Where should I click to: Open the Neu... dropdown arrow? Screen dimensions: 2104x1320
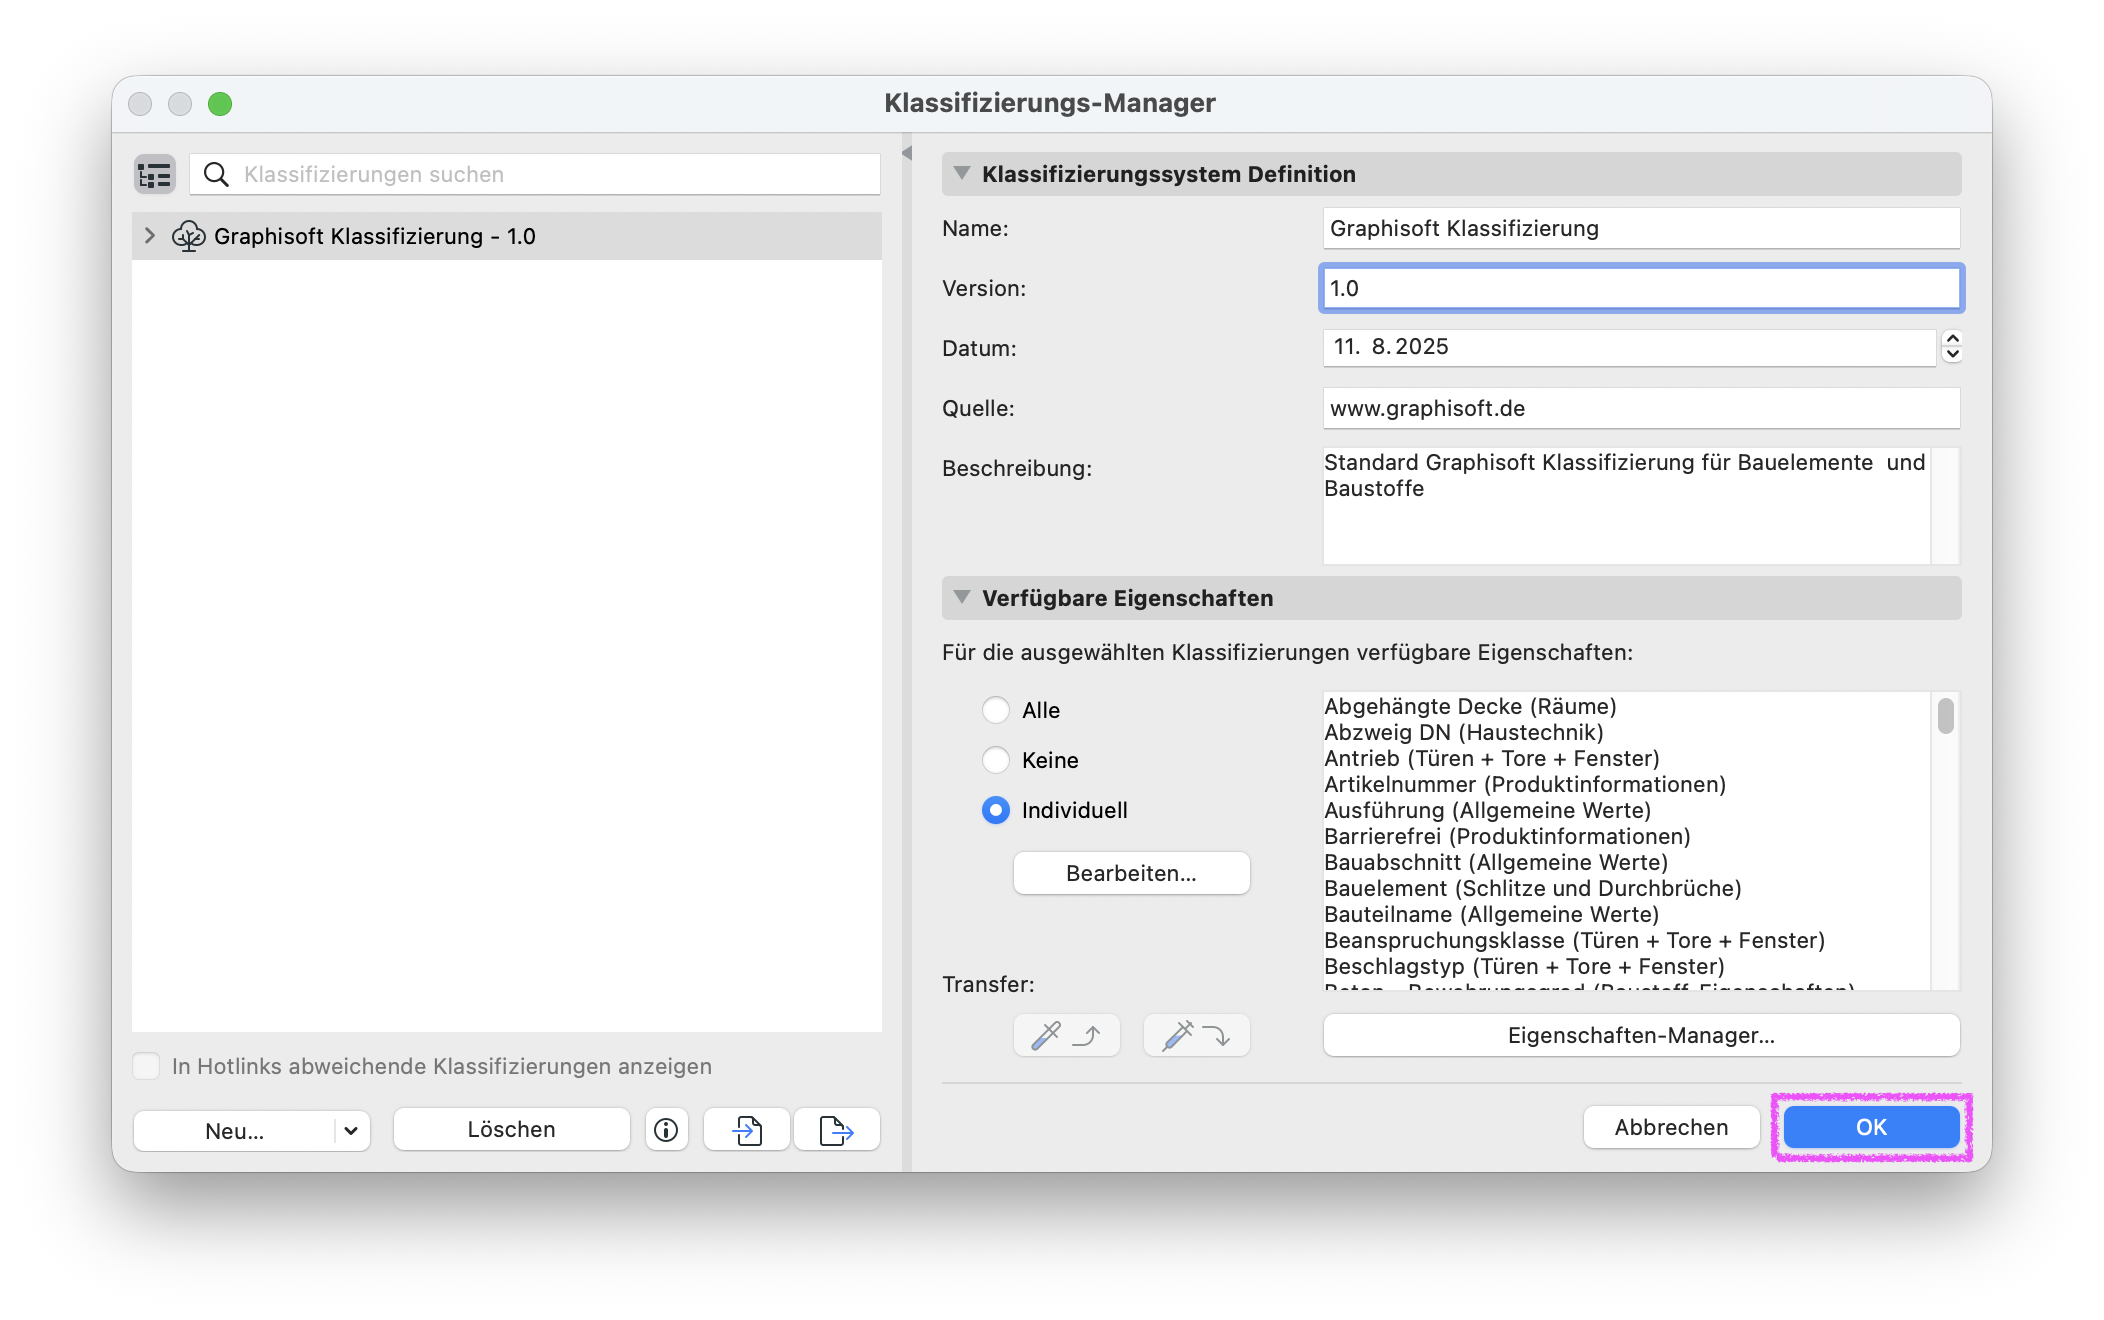pos(351,1130)
